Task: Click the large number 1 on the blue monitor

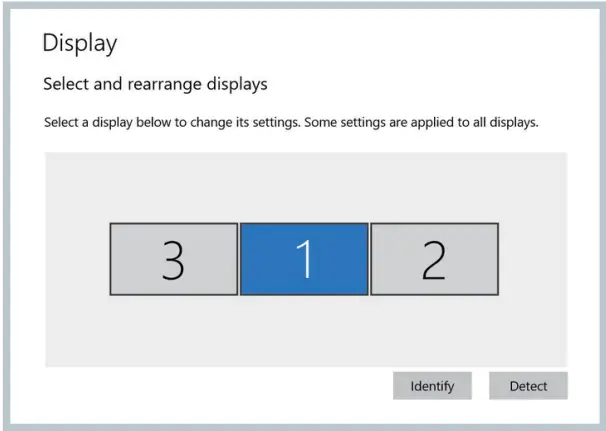Action: [304, 259]
